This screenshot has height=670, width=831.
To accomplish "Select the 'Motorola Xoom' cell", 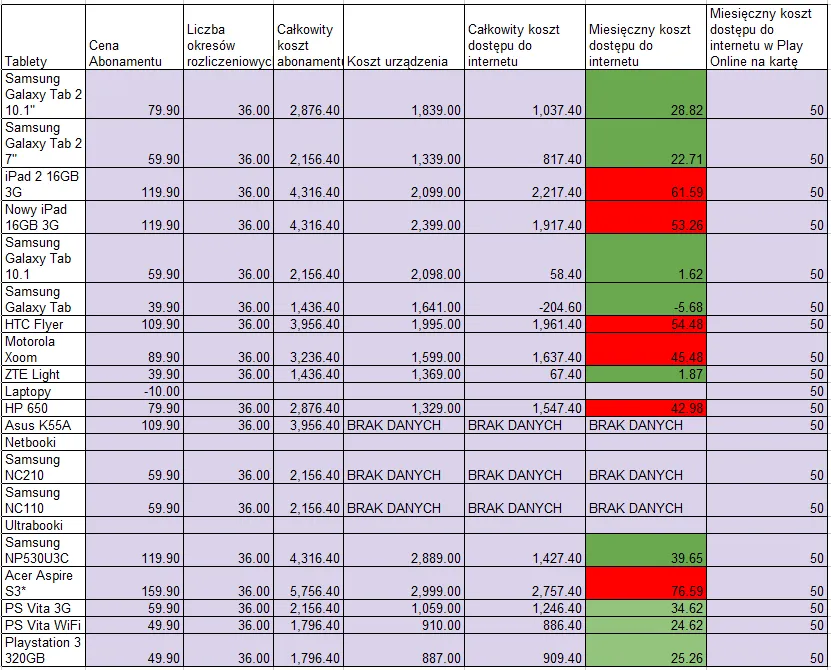I will [x=43, y=349].
